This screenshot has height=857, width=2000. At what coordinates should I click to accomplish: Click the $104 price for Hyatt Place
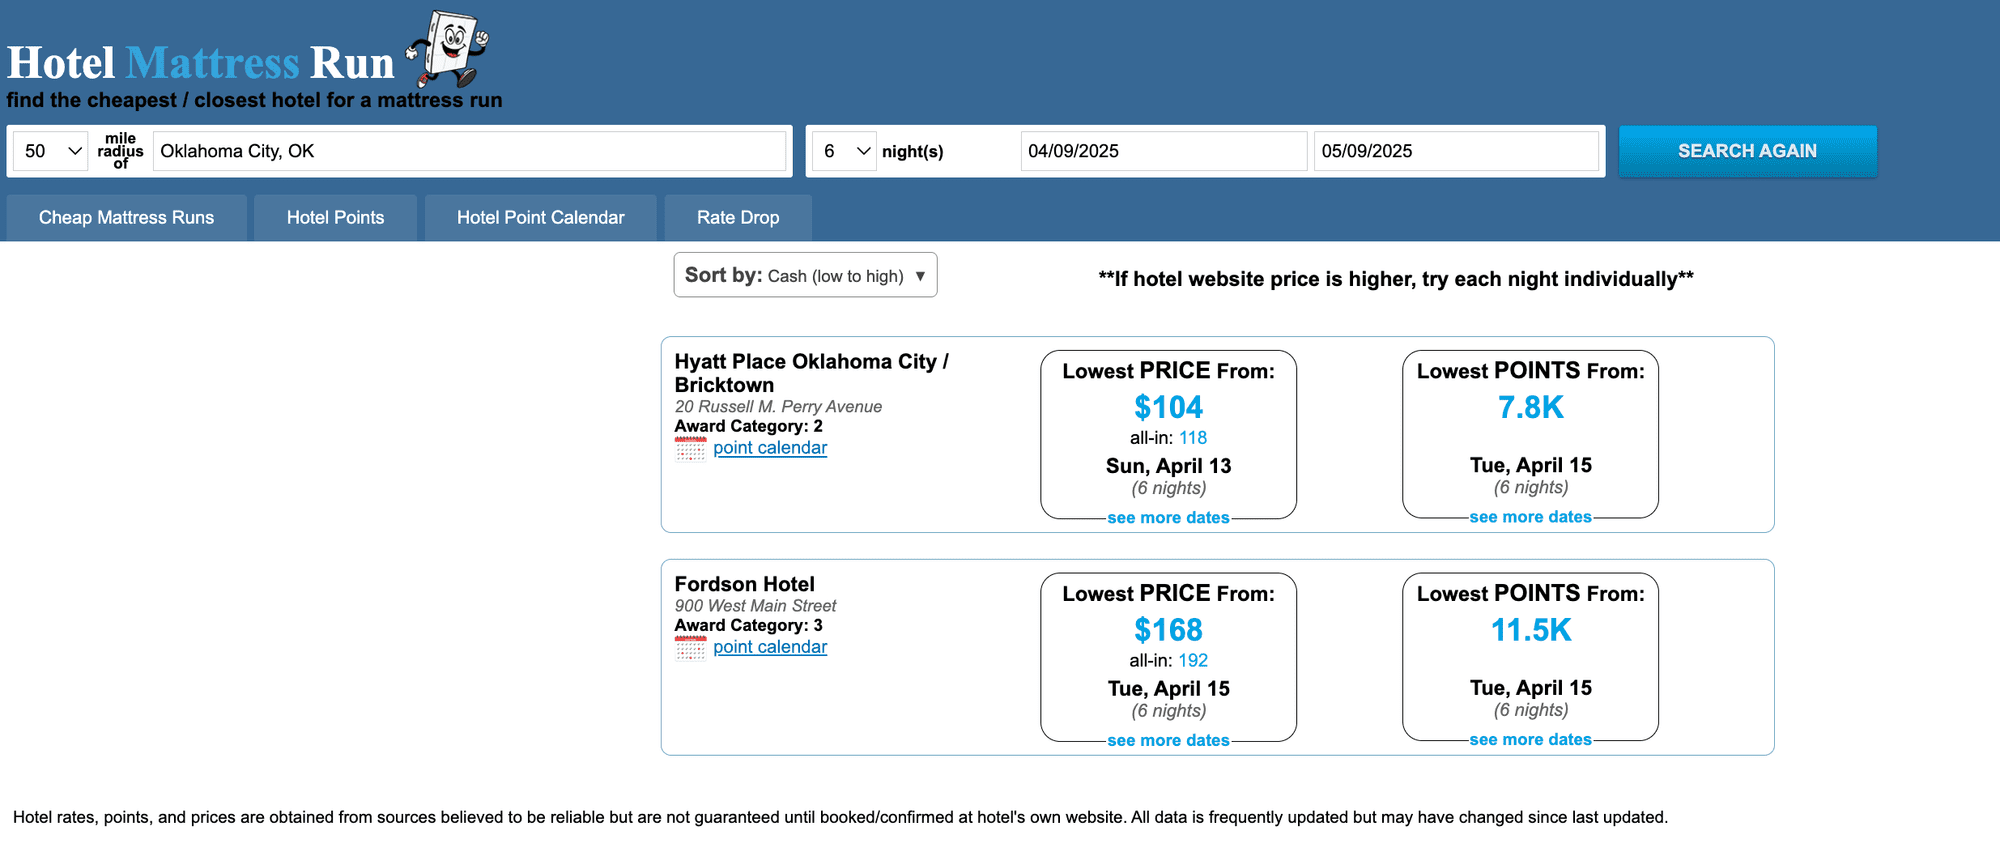click(1168, 407)
